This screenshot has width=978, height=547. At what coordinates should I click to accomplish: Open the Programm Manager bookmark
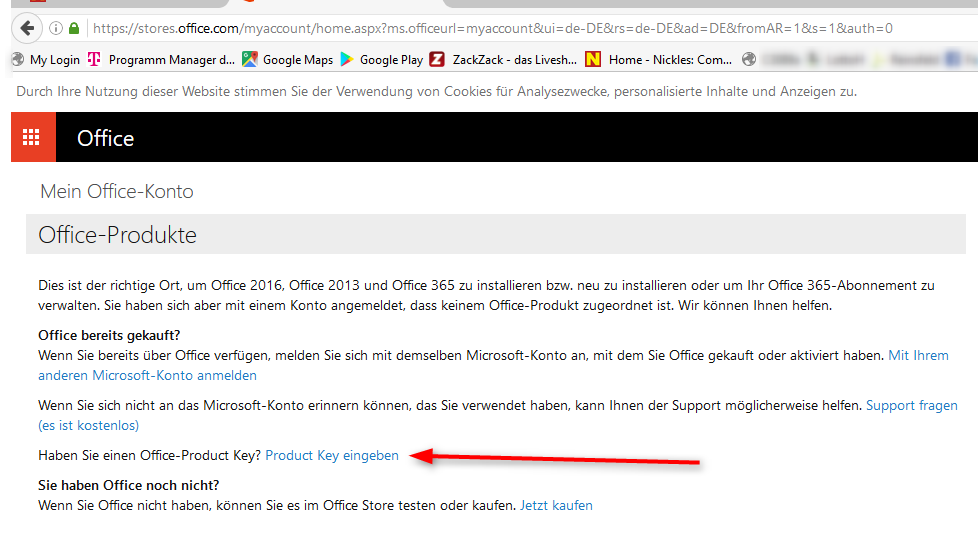tap(162, 60)
